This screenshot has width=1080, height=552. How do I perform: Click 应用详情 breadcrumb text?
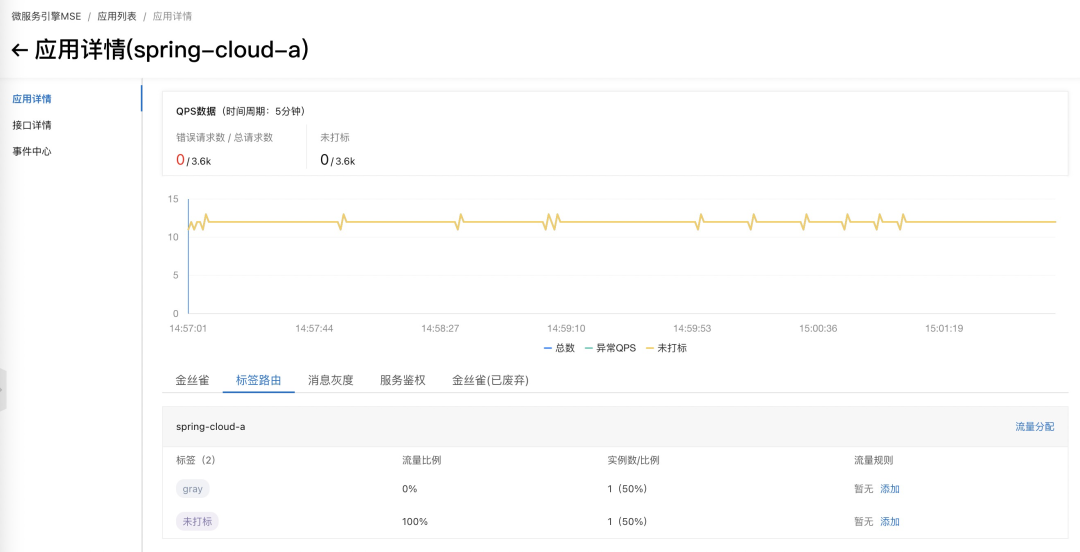click(x=172, y=16)
